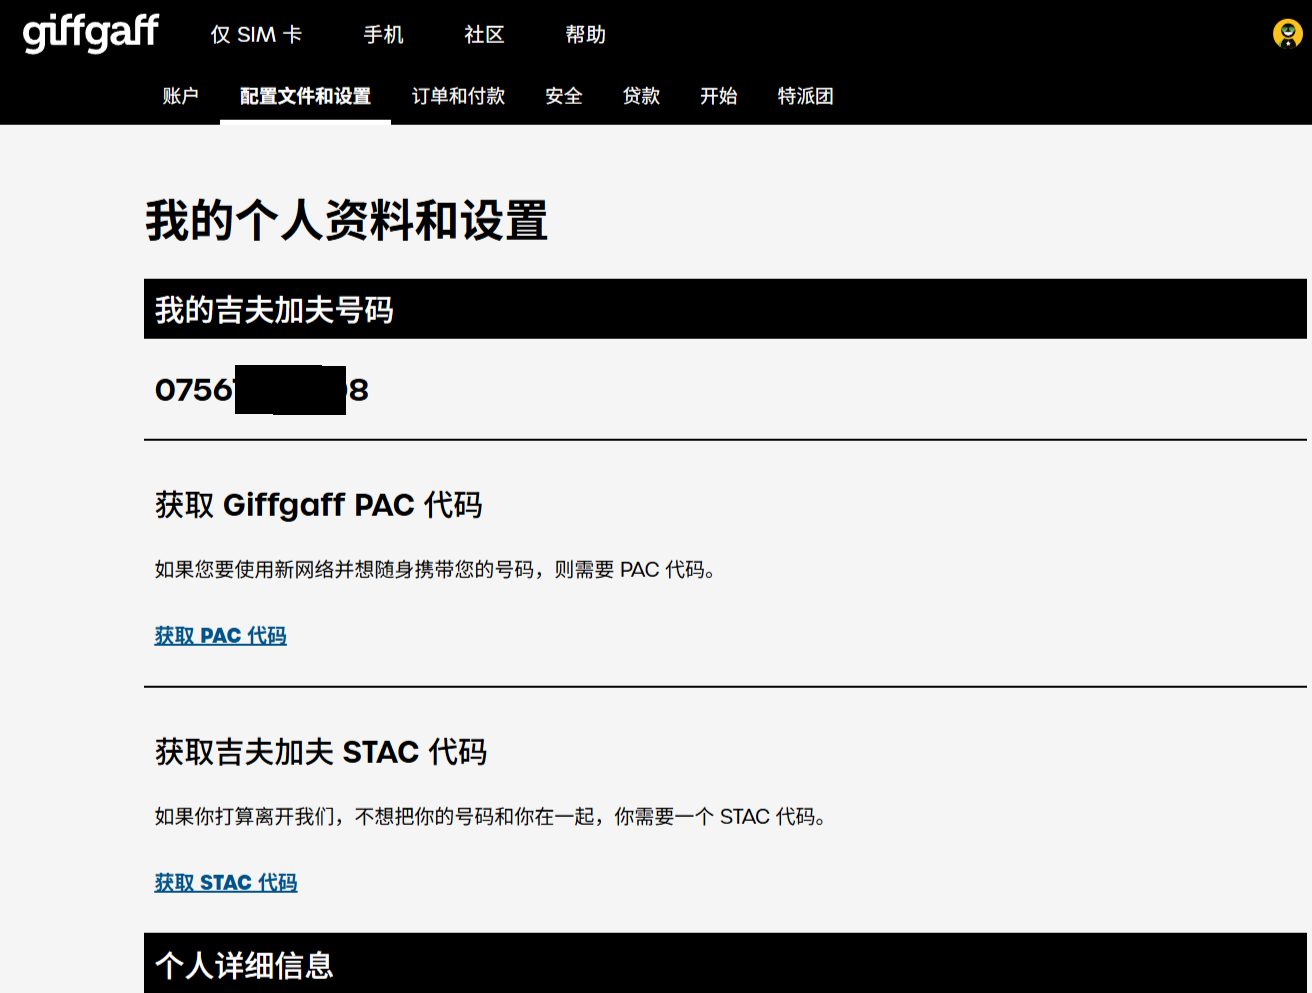
Task: Click the 个人详细信息 section header
Action: (x=725, y=963)
